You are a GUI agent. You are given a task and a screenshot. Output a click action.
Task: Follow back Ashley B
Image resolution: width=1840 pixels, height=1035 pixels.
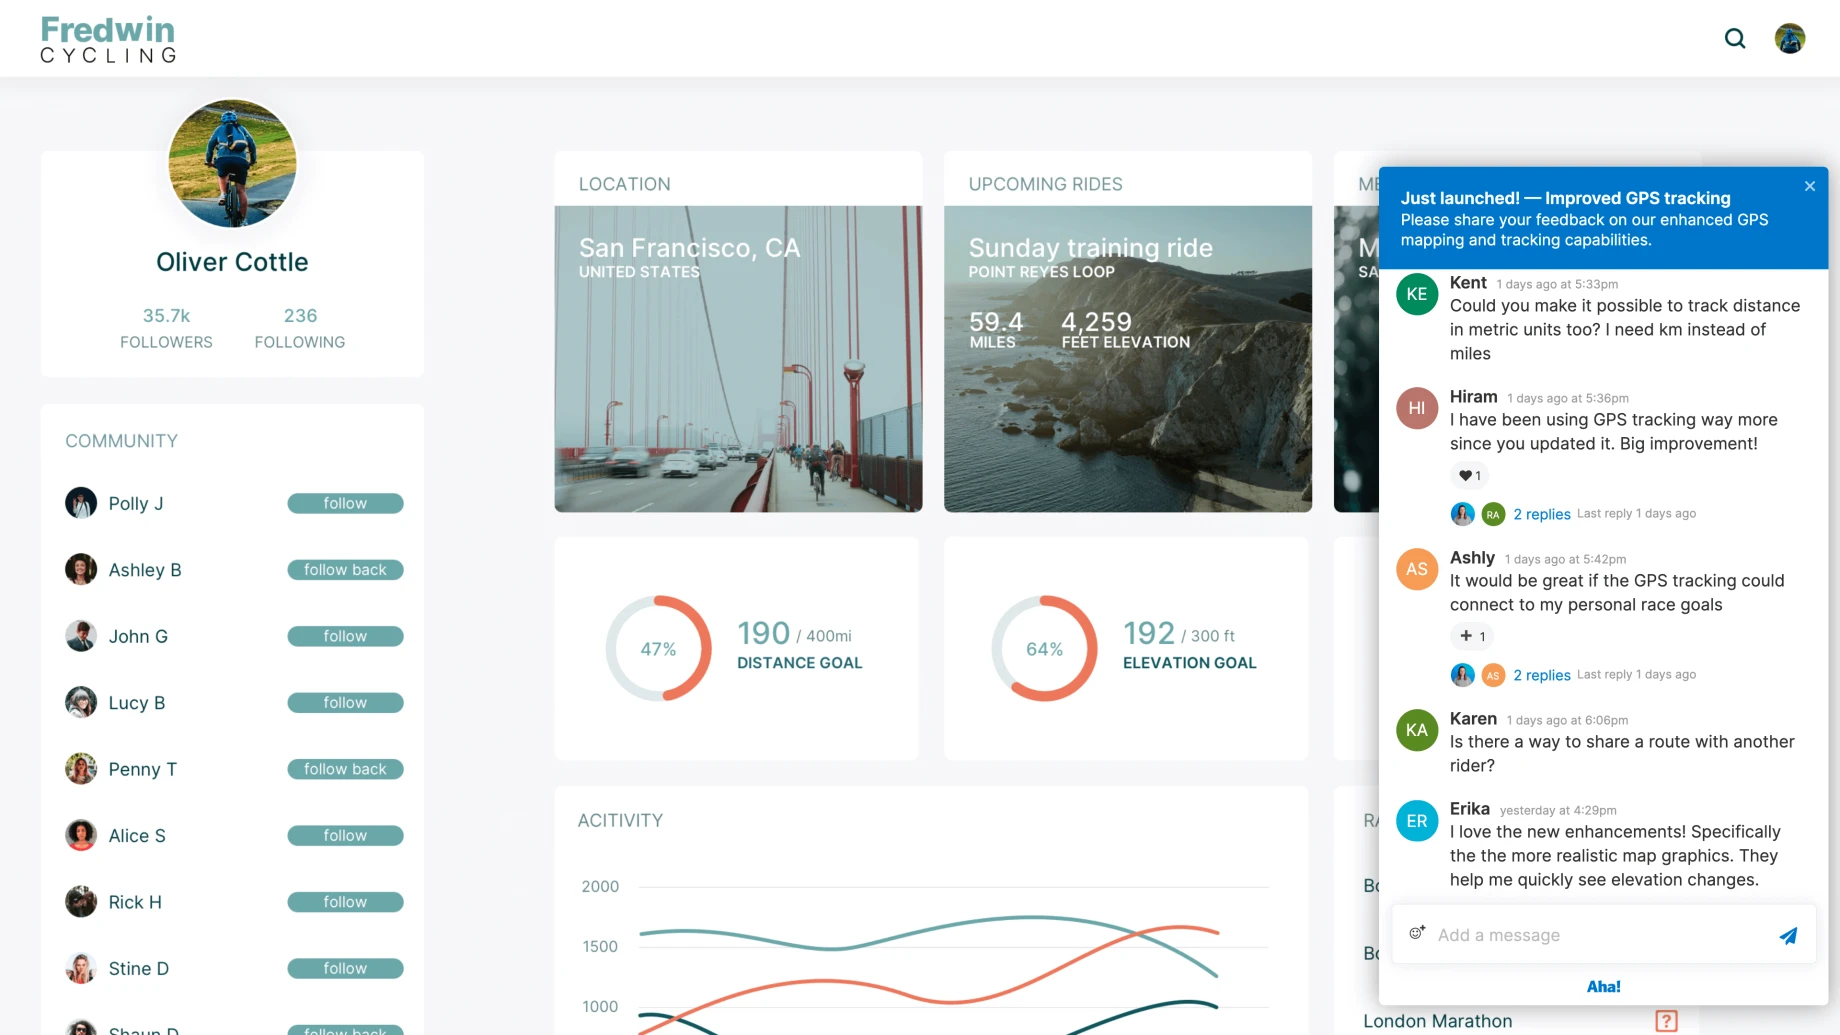[345, 570]
